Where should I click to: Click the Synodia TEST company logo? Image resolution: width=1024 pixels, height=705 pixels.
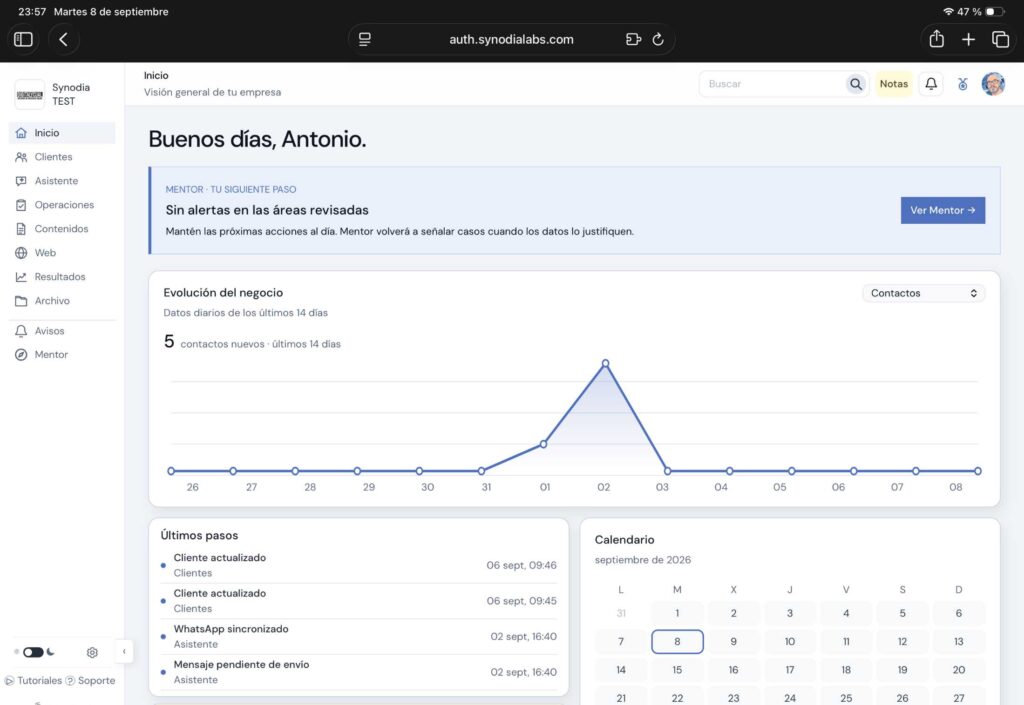29,95
